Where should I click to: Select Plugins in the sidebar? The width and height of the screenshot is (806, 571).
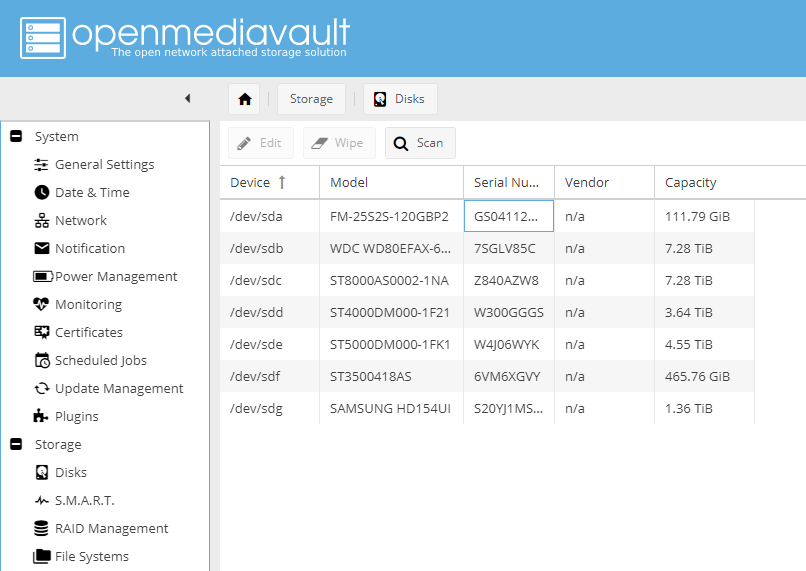(x=77, y=416)
